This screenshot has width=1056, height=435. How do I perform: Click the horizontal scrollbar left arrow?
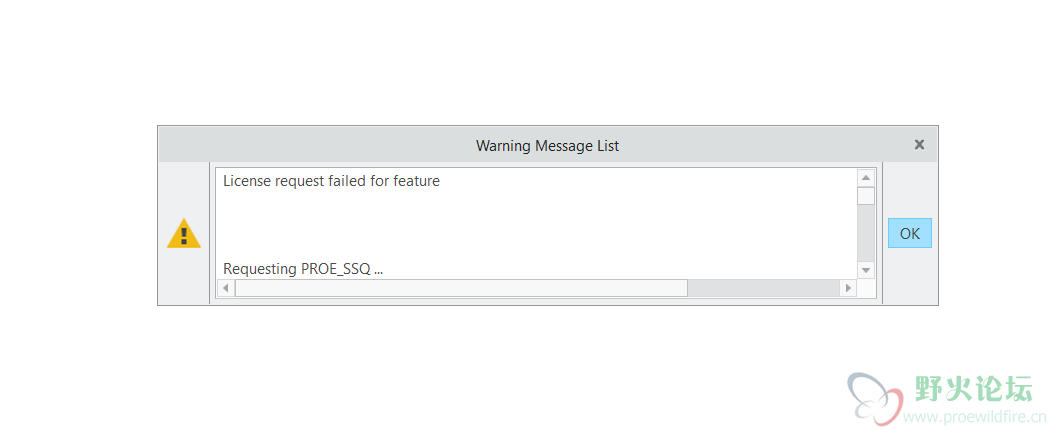[x=226, y=288]
